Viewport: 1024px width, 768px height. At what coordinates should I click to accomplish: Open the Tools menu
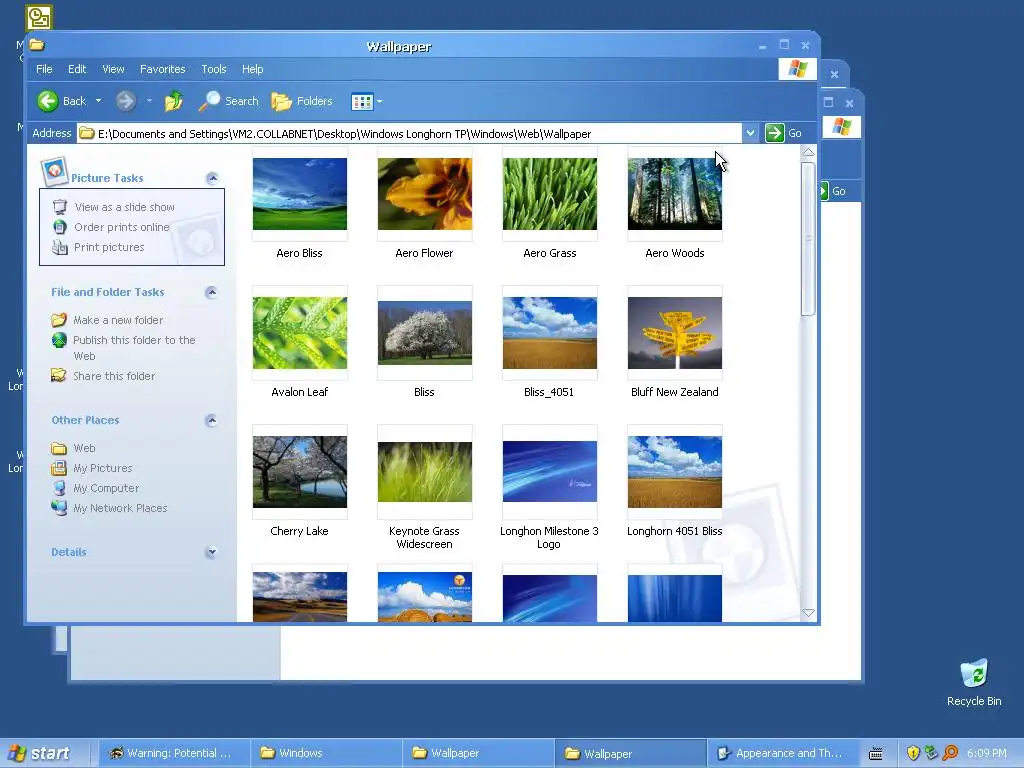[214, 69]
